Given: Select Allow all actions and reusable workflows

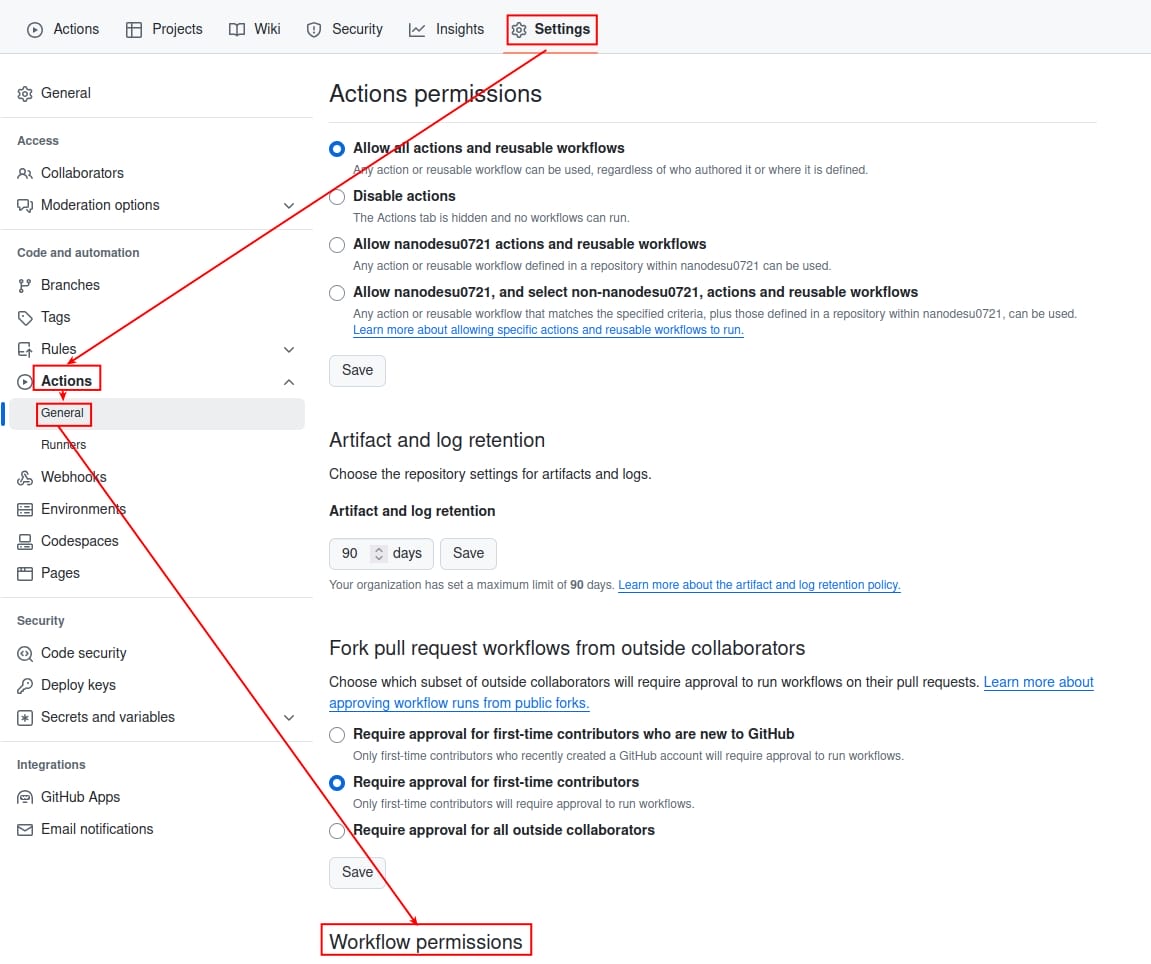Looking at the screenshot, I should (337, 149).
